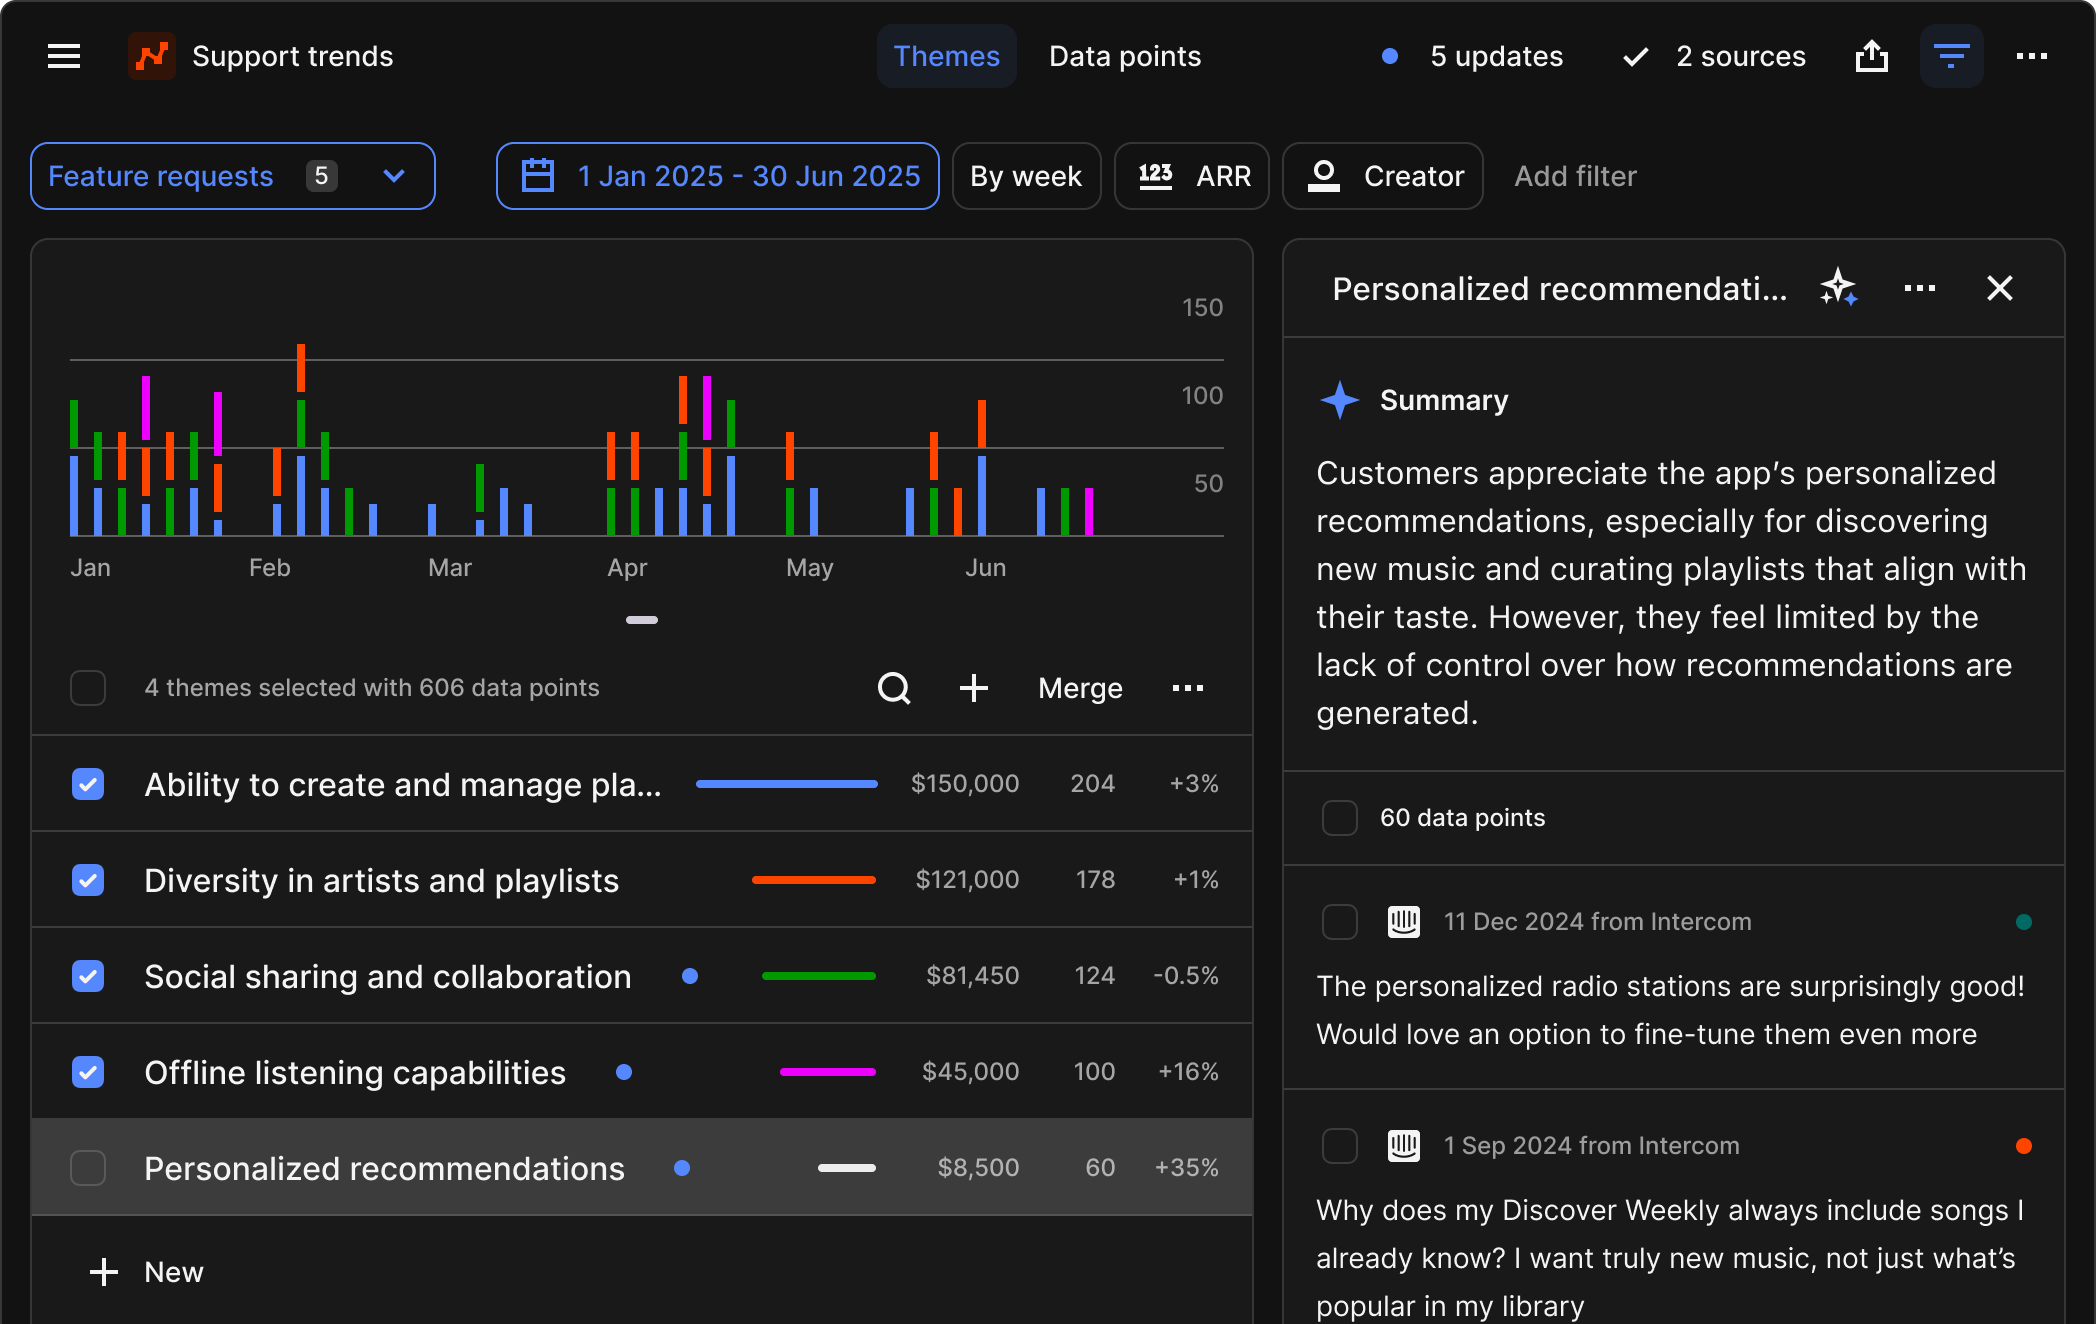Click the AI sparkle icon in detail panel
The width and height of the screenshot is (2096, 1324).
(1838, 288)
